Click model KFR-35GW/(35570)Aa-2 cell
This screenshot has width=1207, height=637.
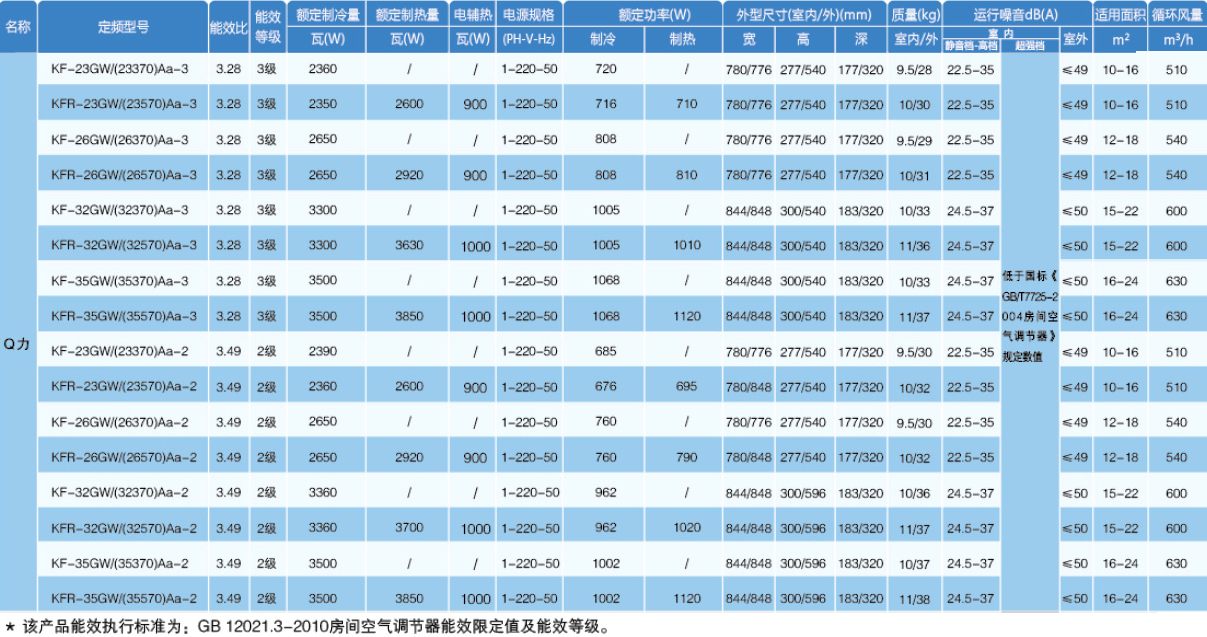(124, 598)
